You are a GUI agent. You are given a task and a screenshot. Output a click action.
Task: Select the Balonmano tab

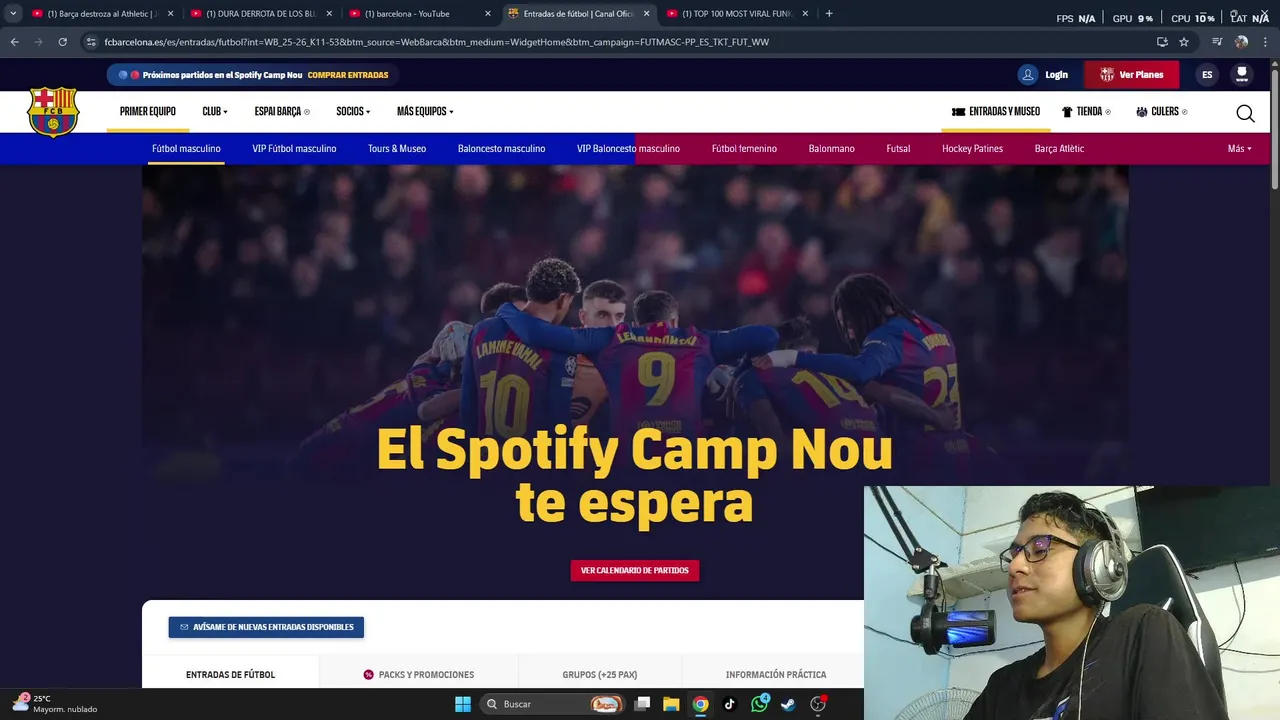pyautogui.click(x=831, y=149)
